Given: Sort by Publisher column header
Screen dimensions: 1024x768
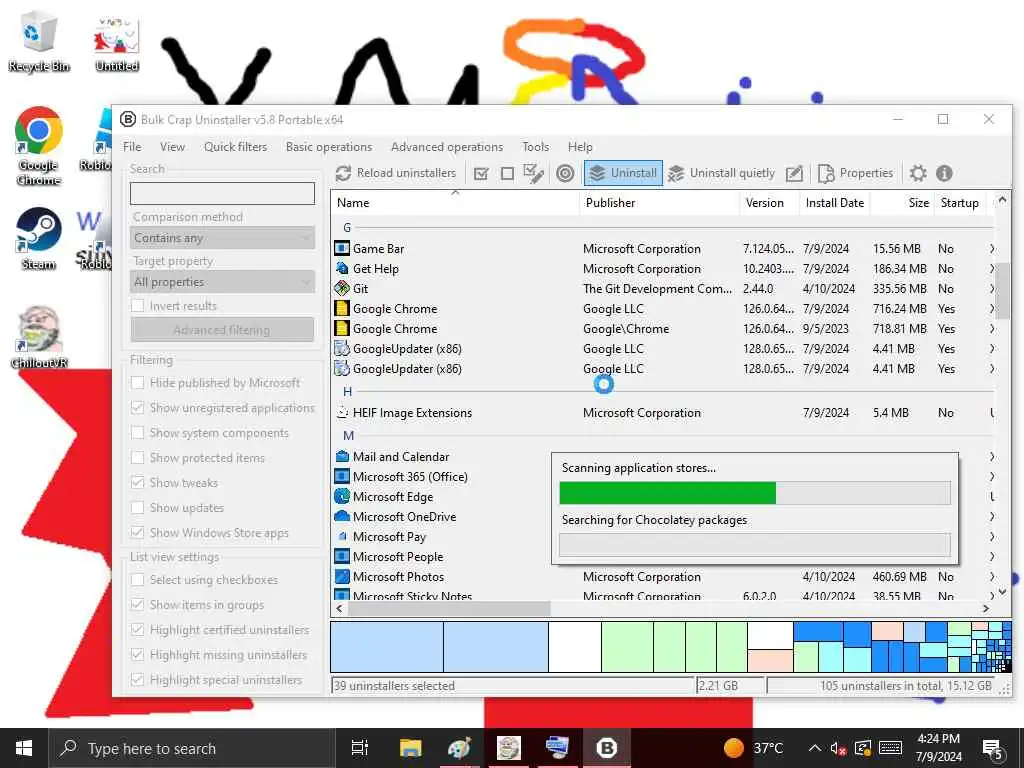Looking at the screenshot, I should coord(660,202).
